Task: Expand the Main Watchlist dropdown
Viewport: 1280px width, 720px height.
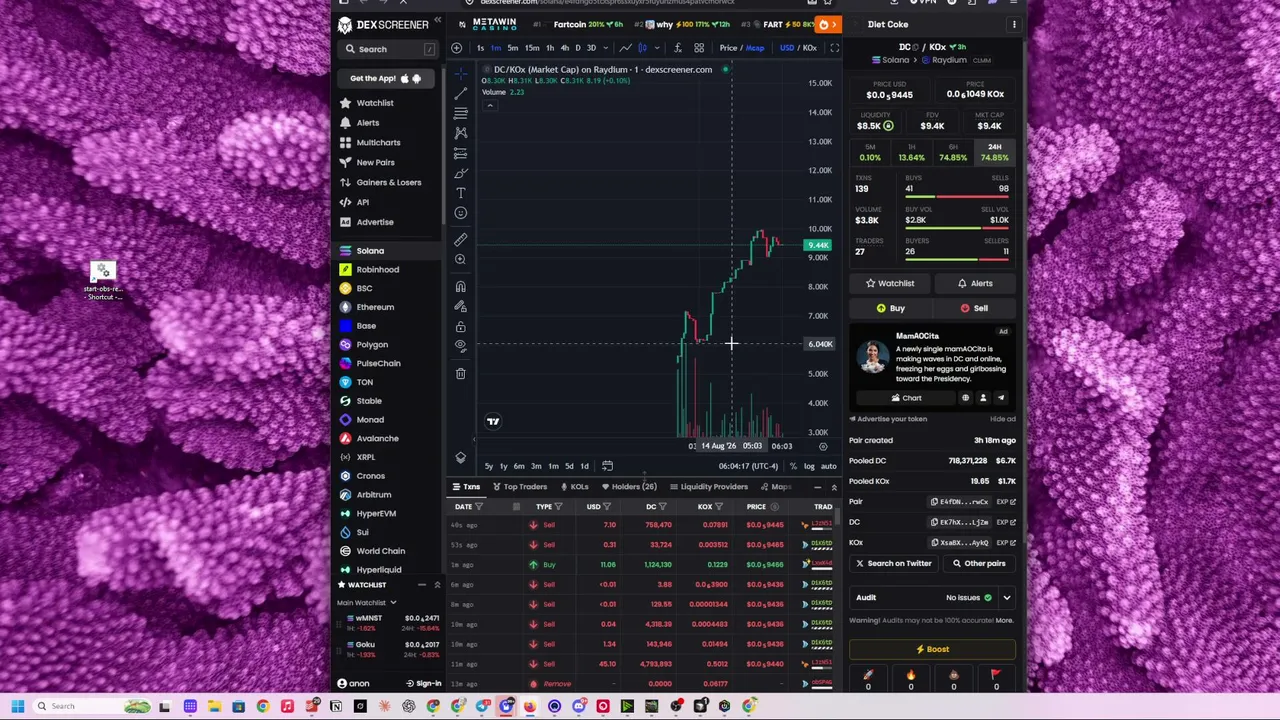Action: [x=393, y=603]
